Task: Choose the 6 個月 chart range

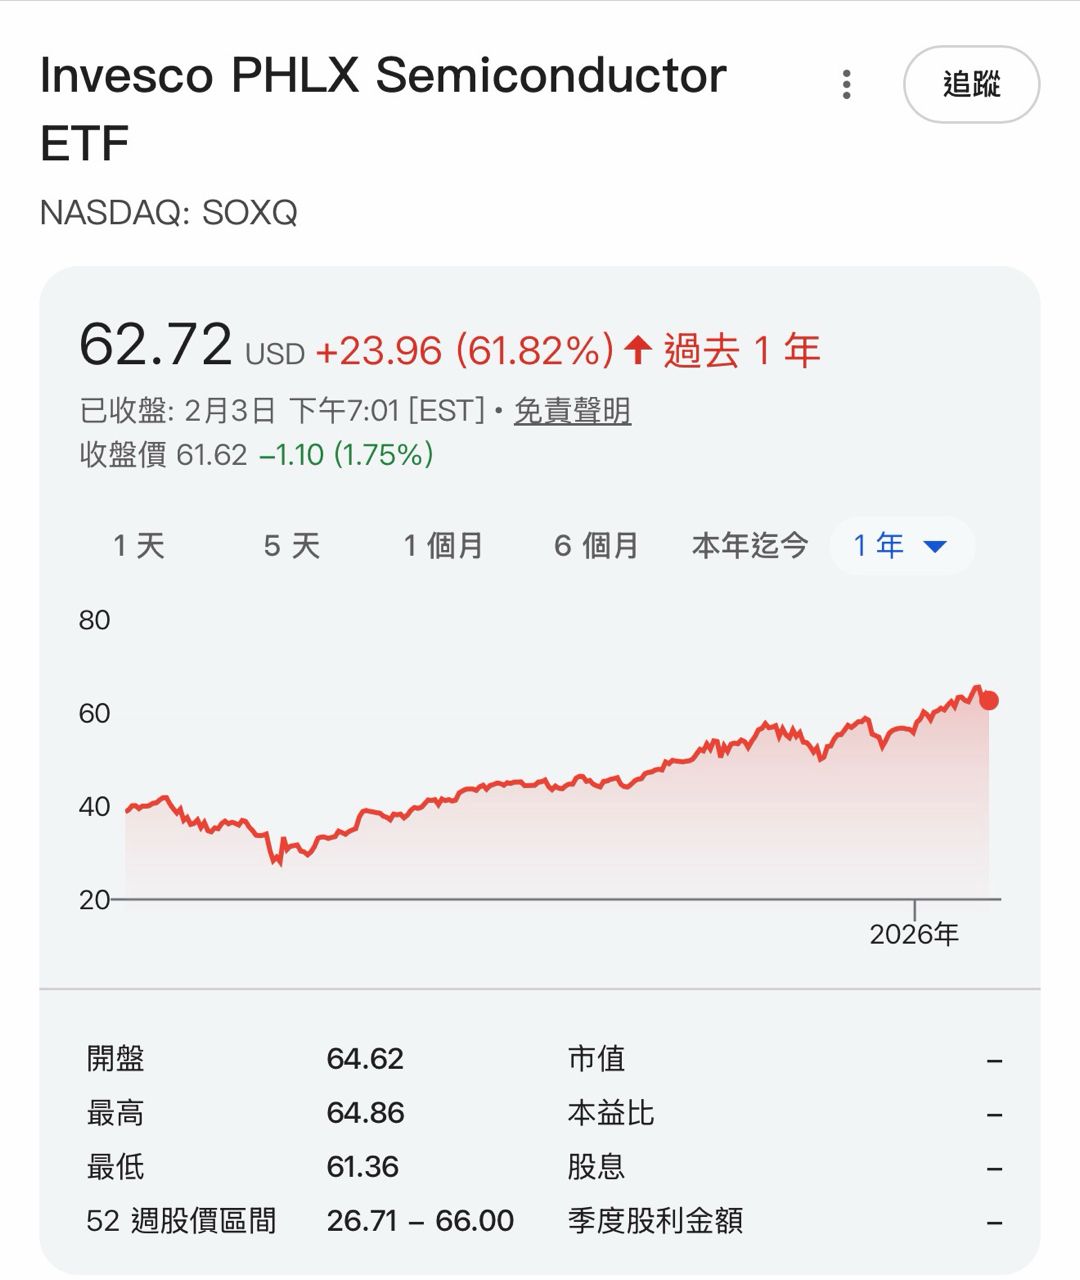Action: point(596,546)
